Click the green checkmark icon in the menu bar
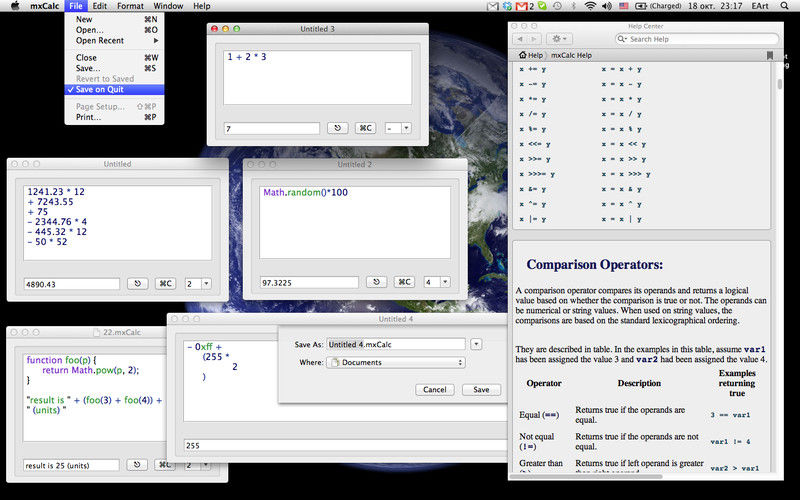The height and width of the screenshot is (500, 800). pos(542,6)
